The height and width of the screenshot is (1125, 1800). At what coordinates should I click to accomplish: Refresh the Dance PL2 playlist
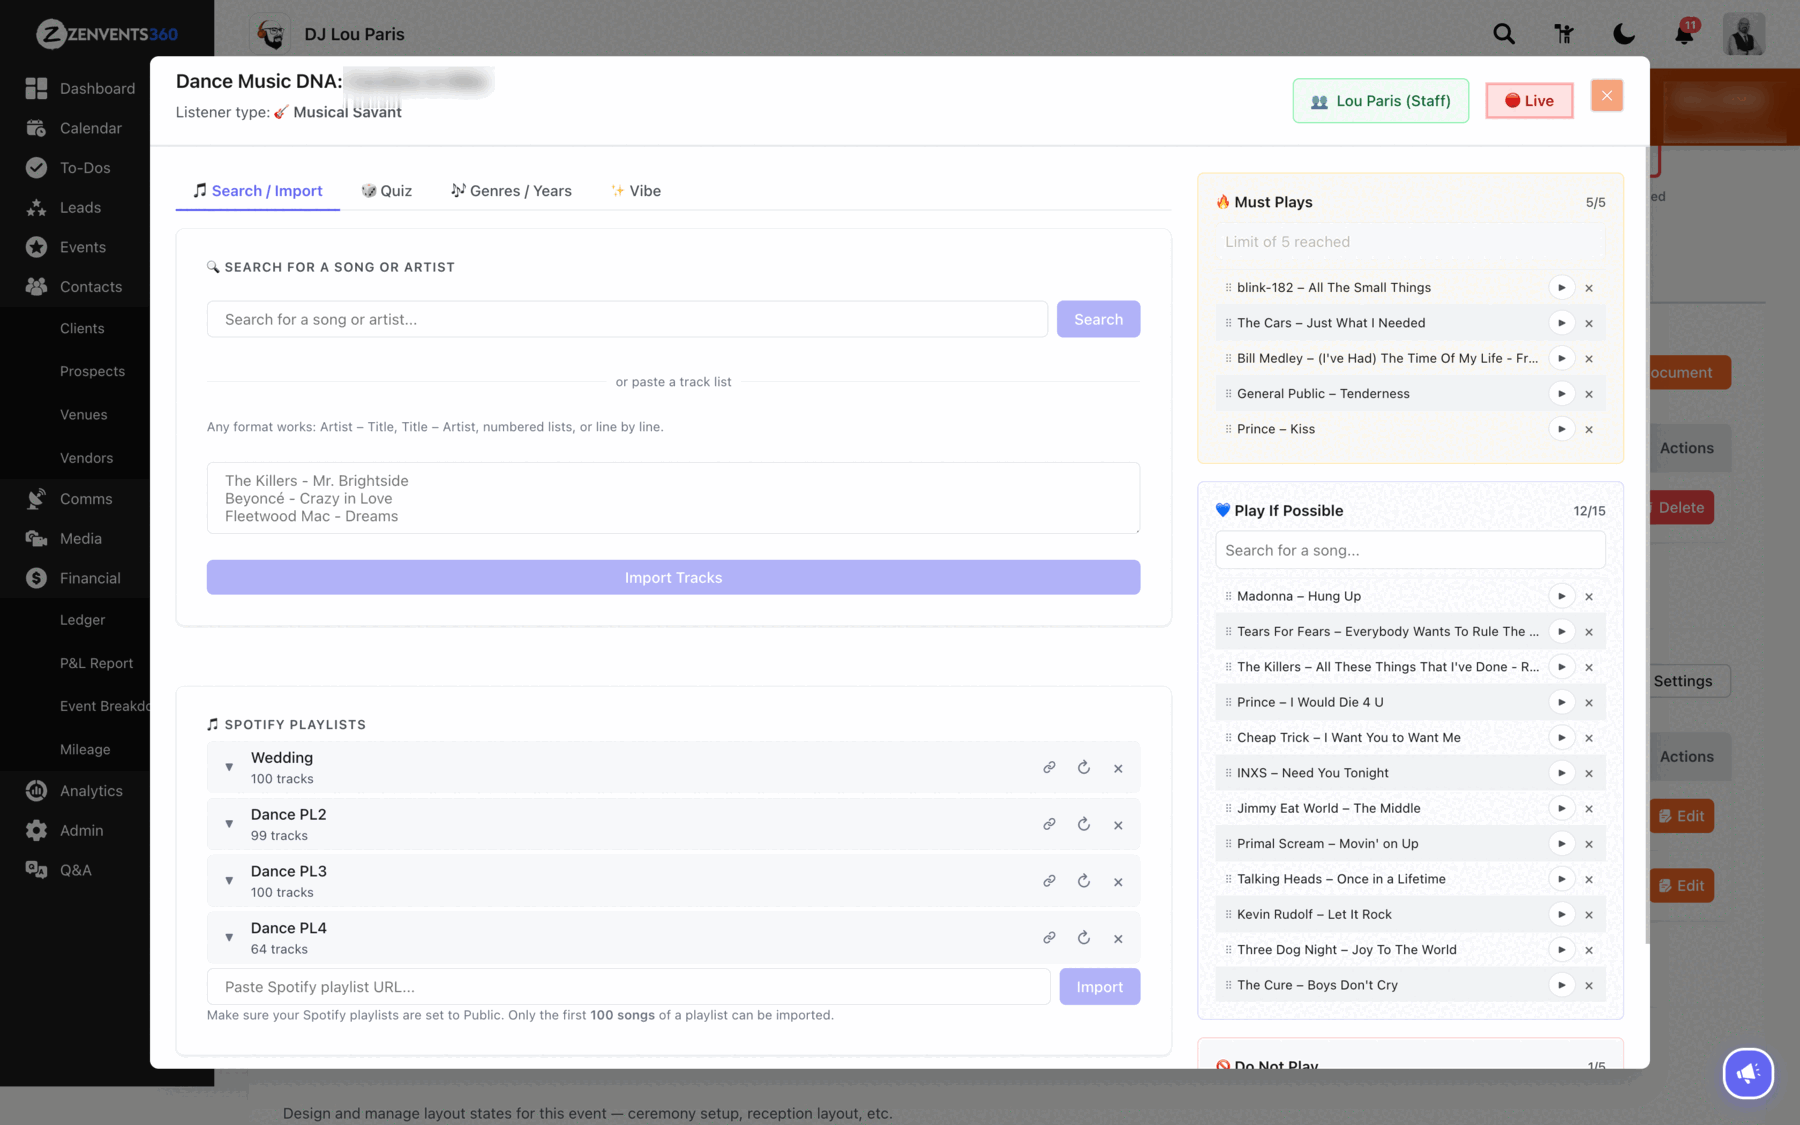point(1084,825)
